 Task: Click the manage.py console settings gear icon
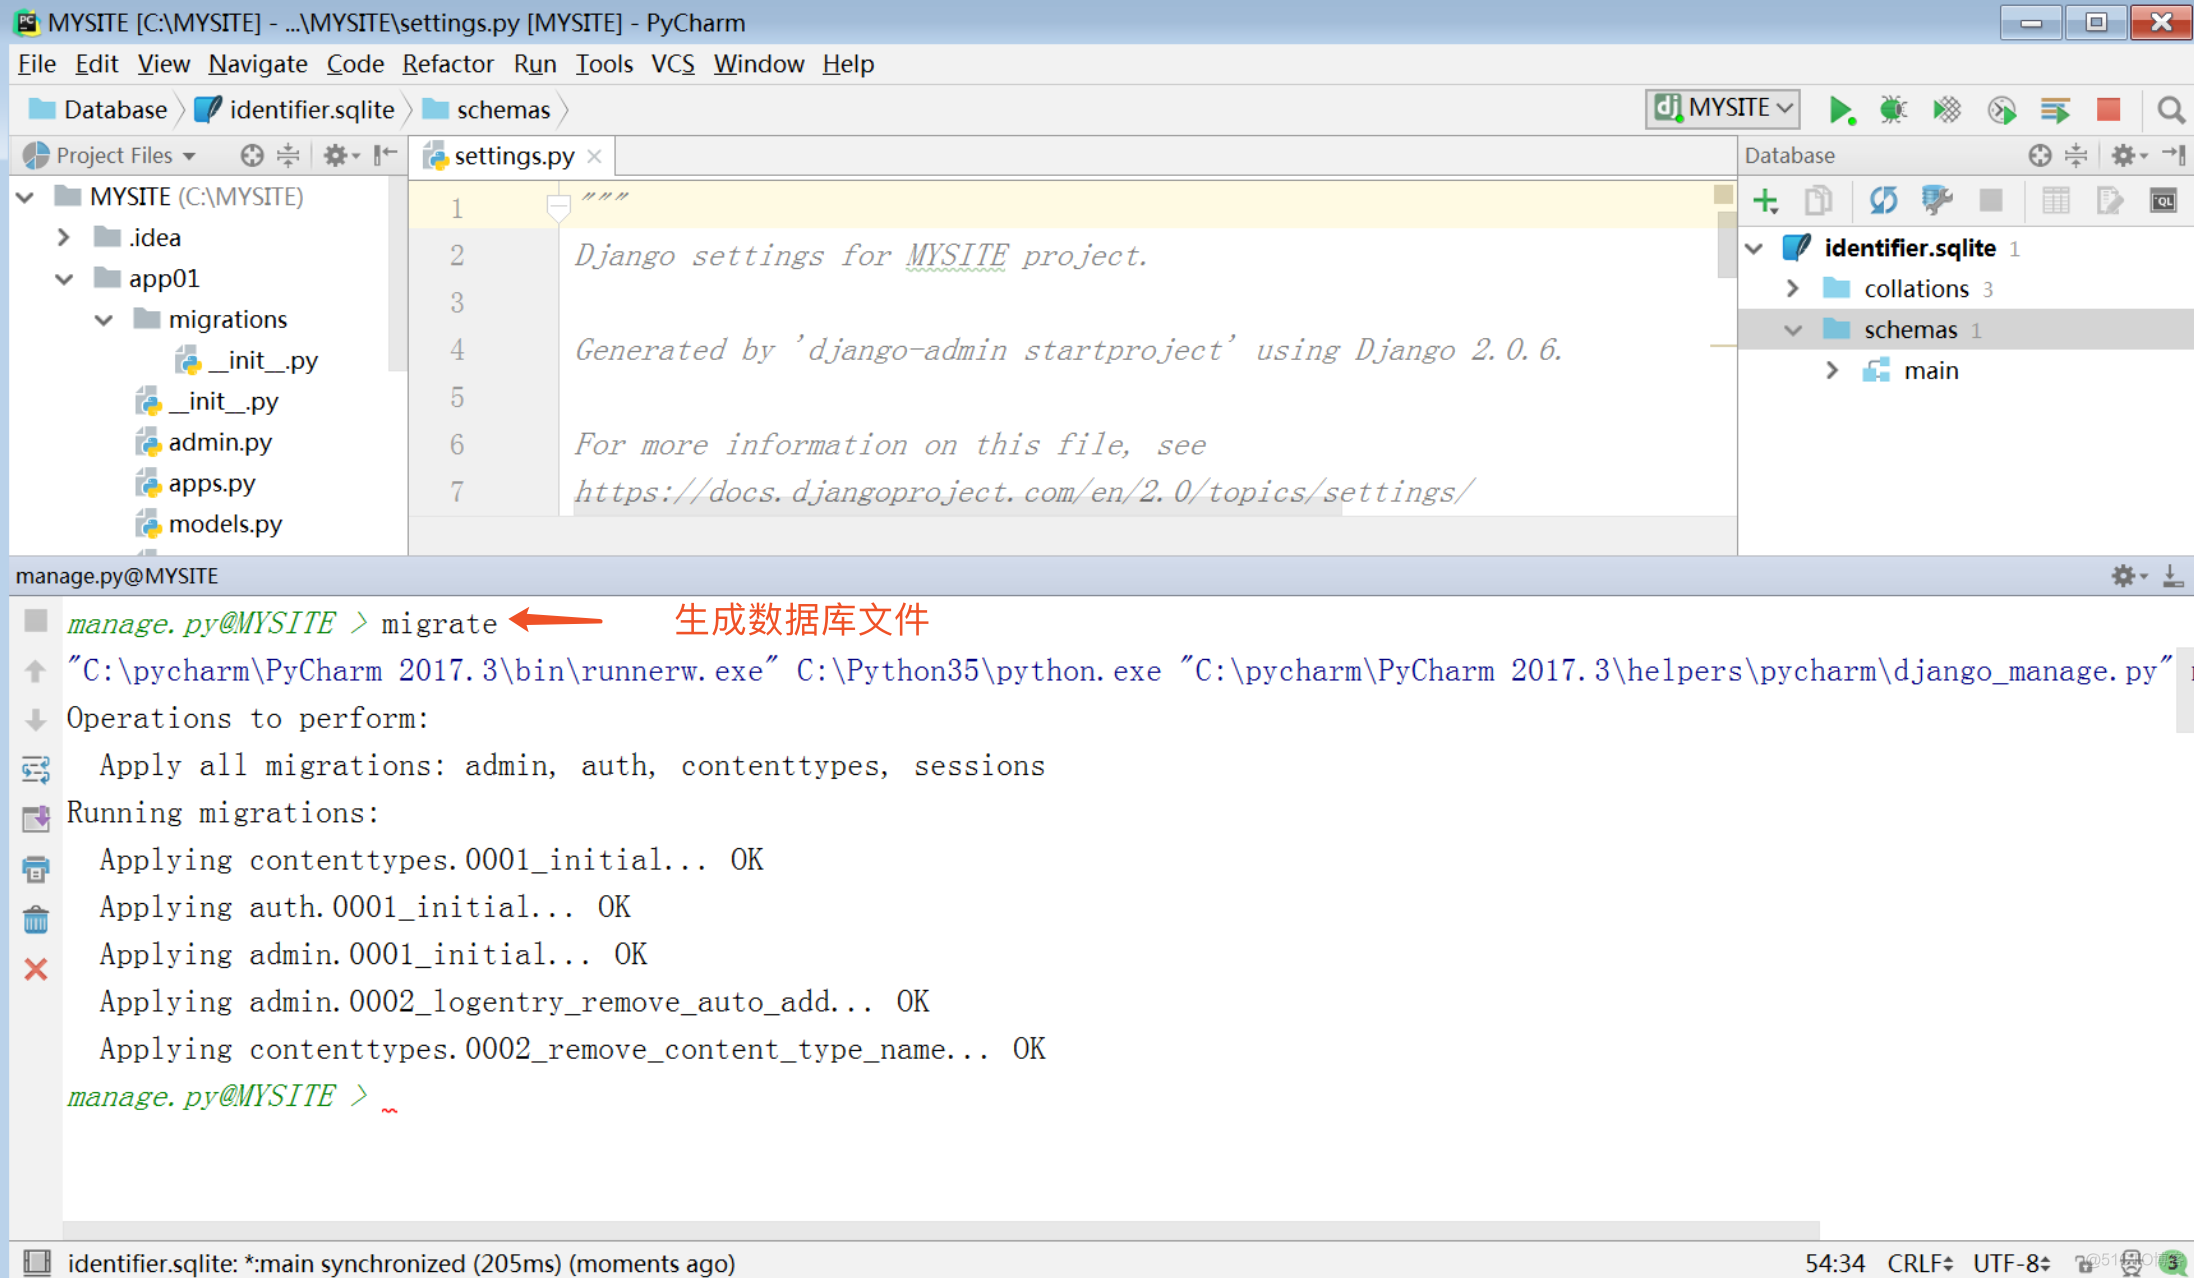click(2127, 575)
